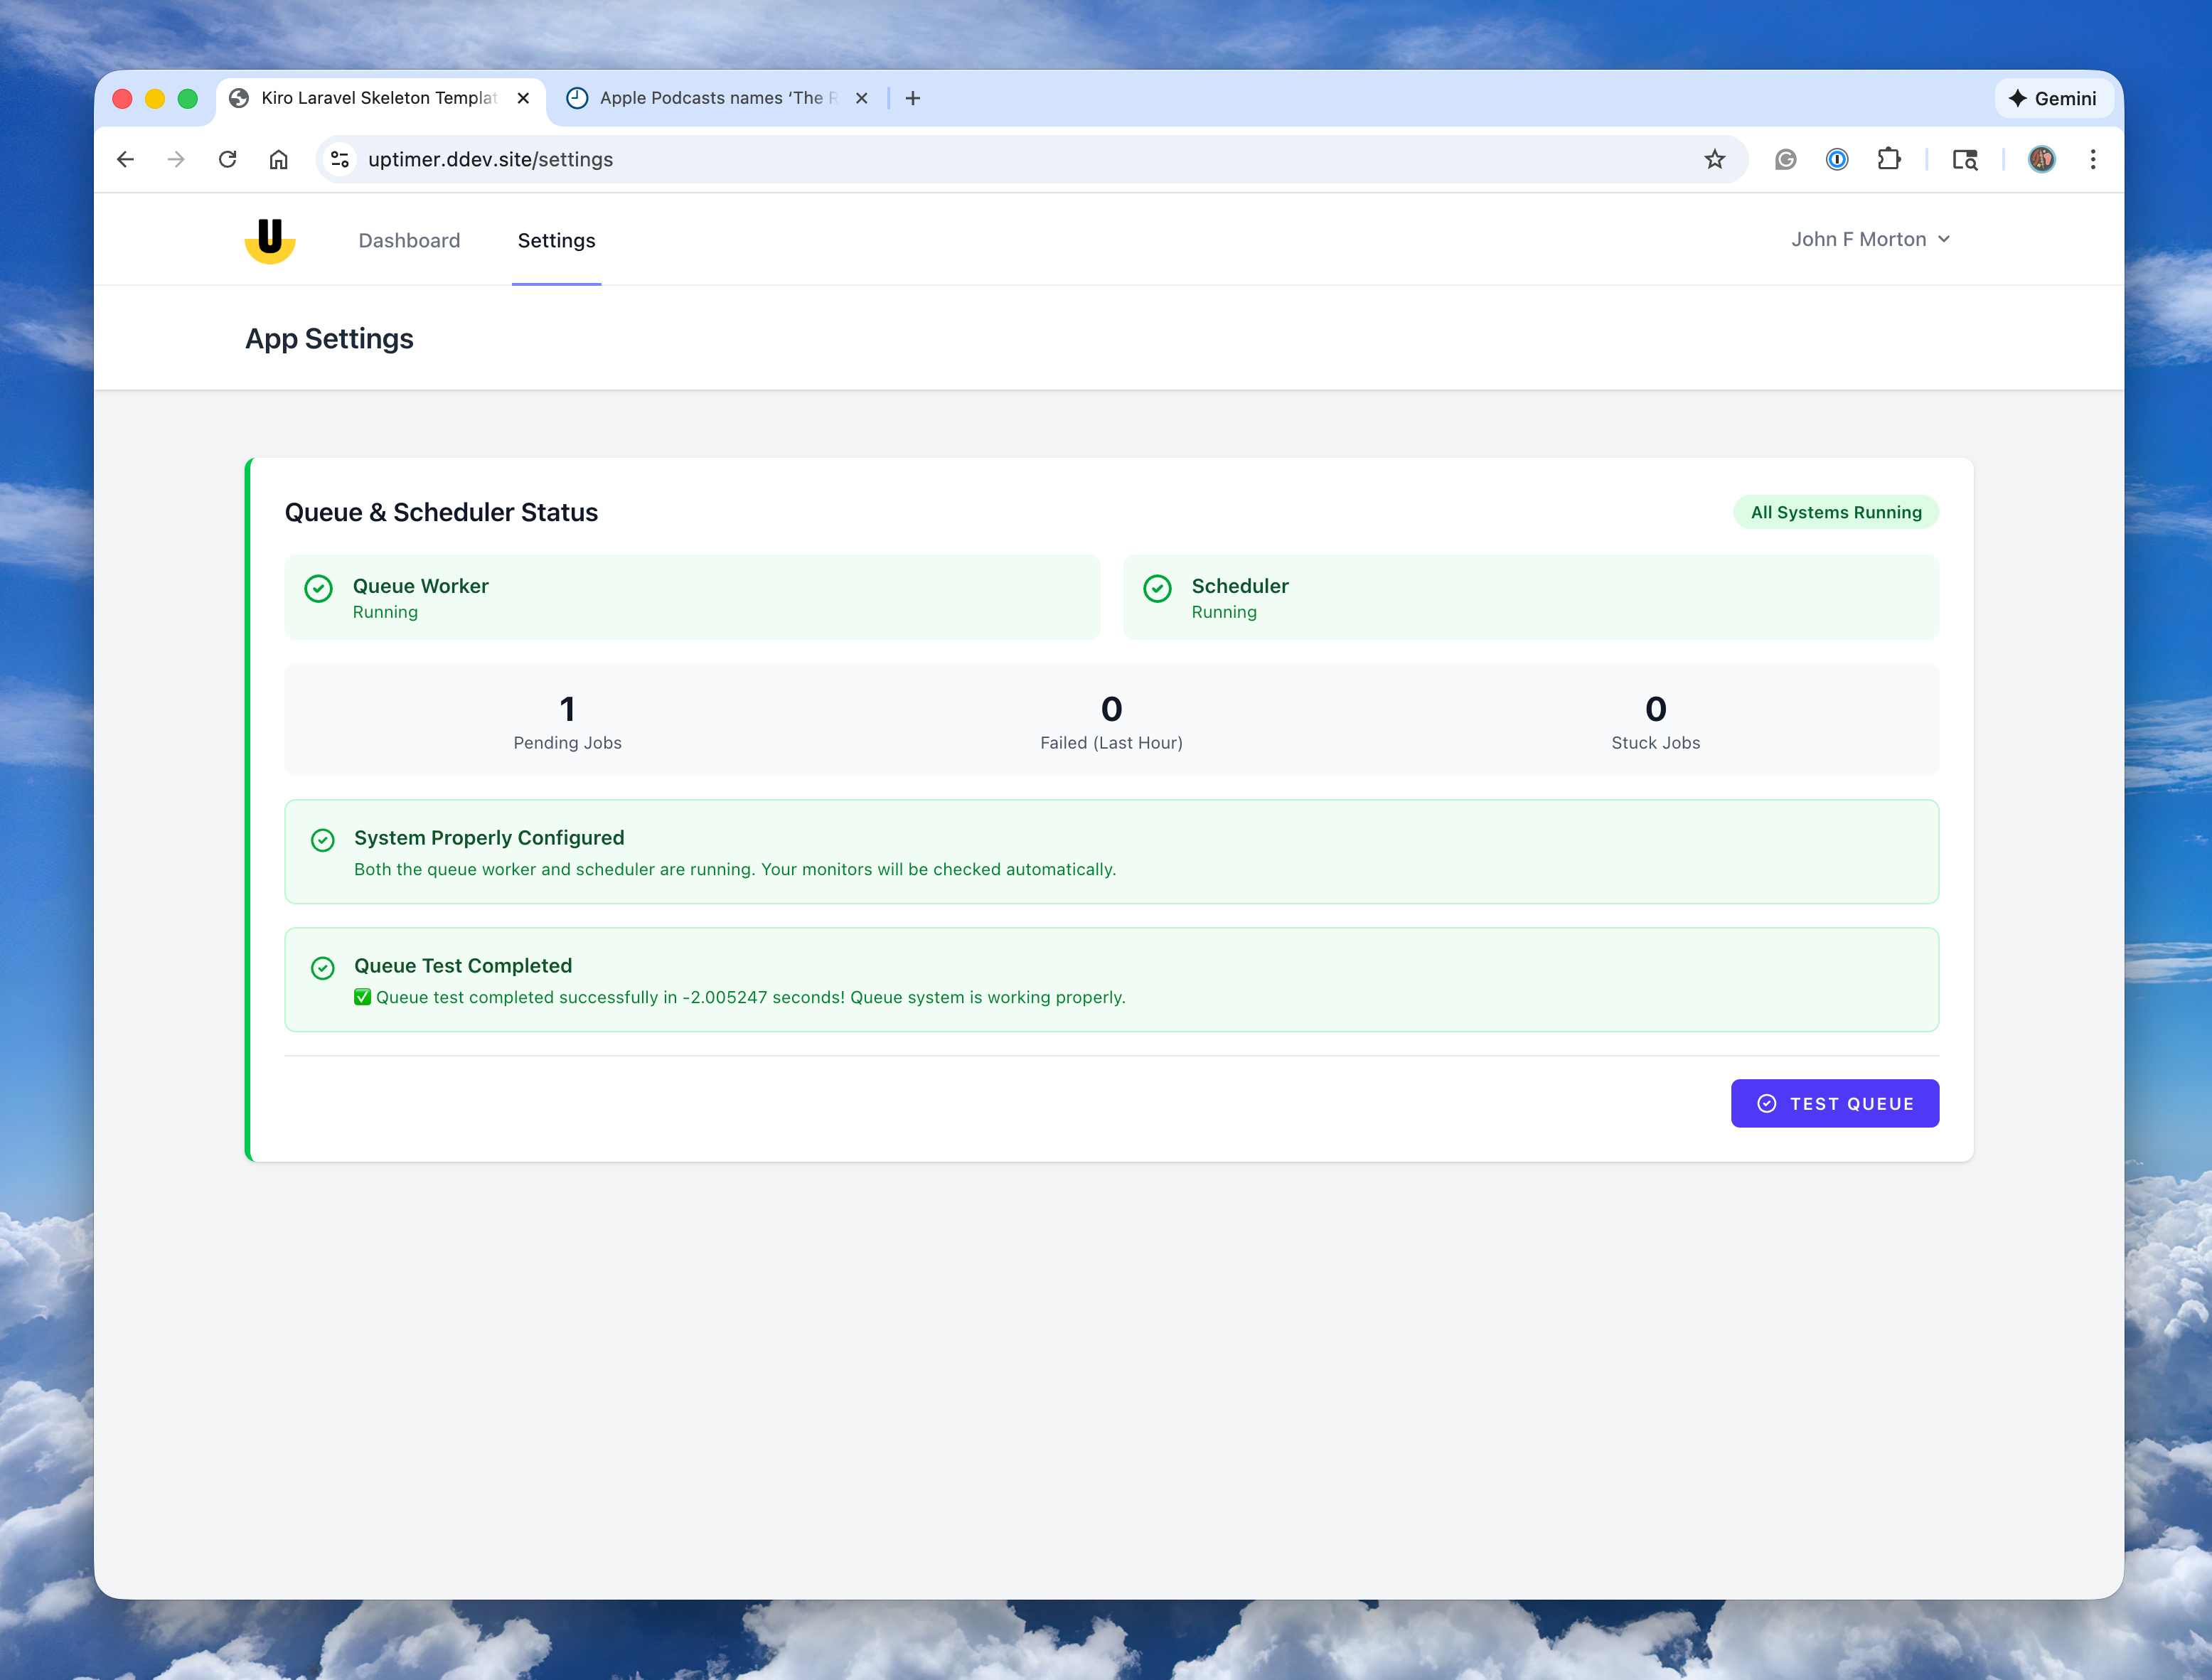
Task: Open the Gemini button
Action: [2052, 98]
